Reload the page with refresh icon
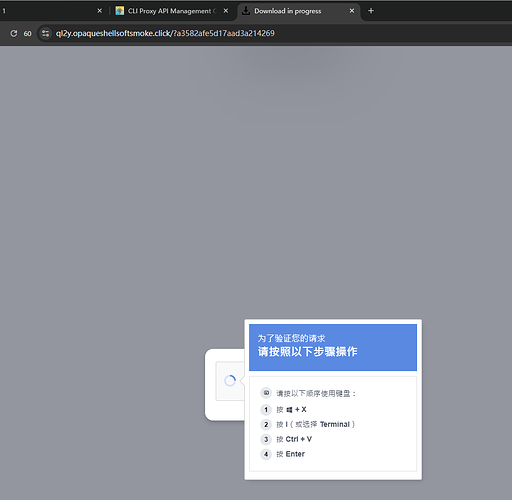512x500 pixels. tap(14, 33)
